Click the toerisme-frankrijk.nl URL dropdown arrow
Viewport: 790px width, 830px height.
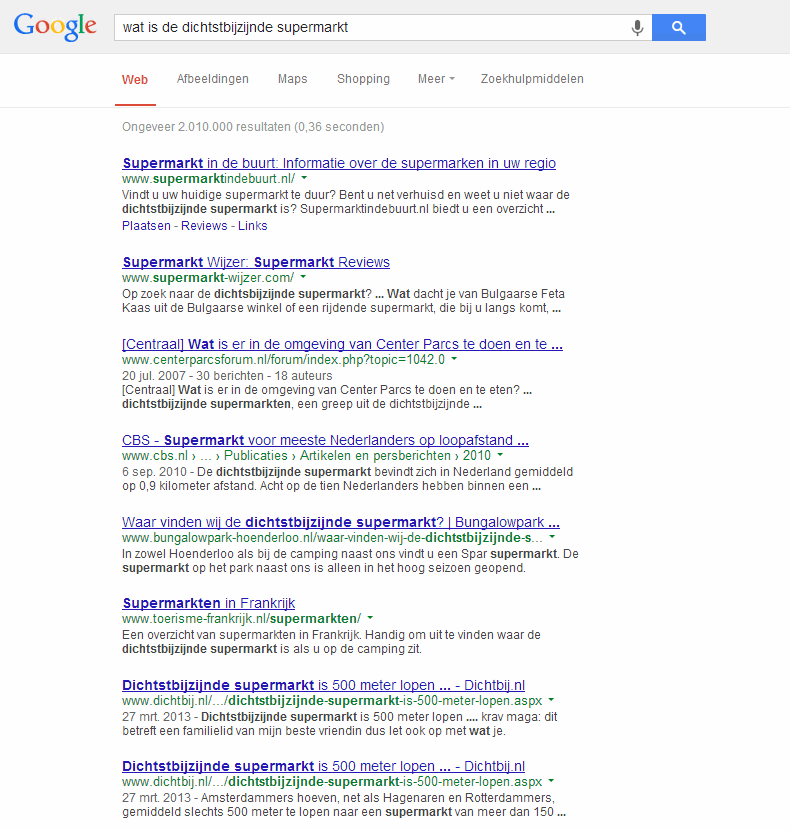pos(369,618)
